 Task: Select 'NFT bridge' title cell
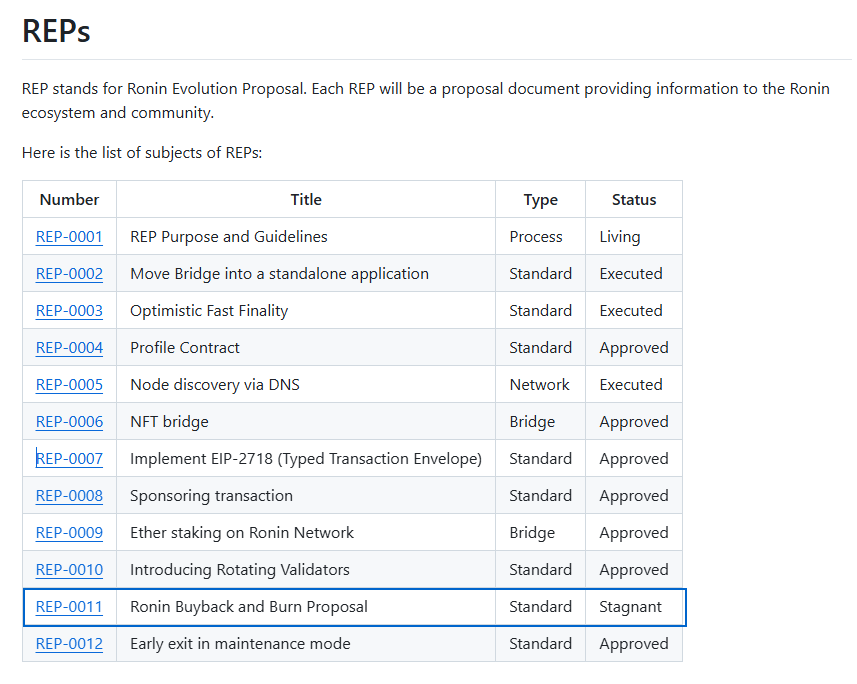coord(306,422)
